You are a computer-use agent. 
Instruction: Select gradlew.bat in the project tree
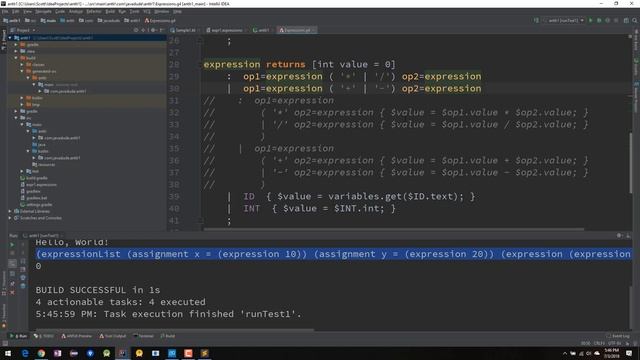pos(34,198)
